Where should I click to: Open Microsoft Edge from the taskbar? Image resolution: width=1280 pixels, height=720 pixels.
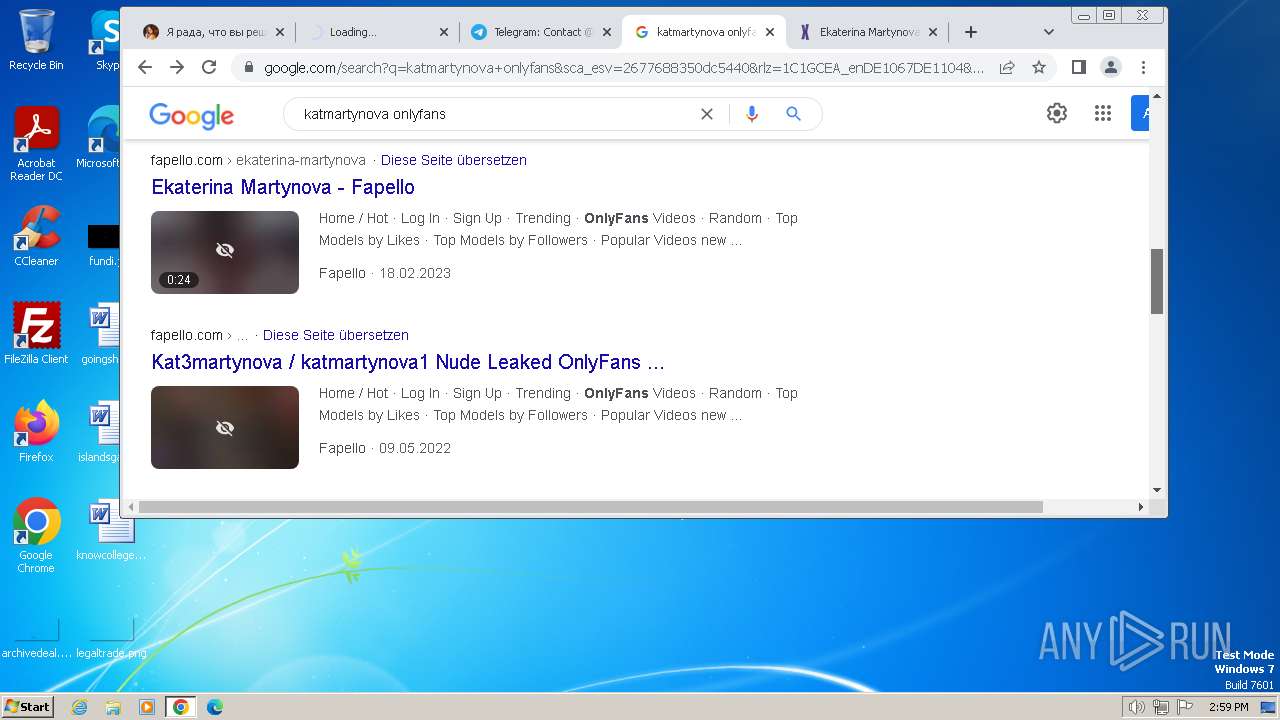214,707
